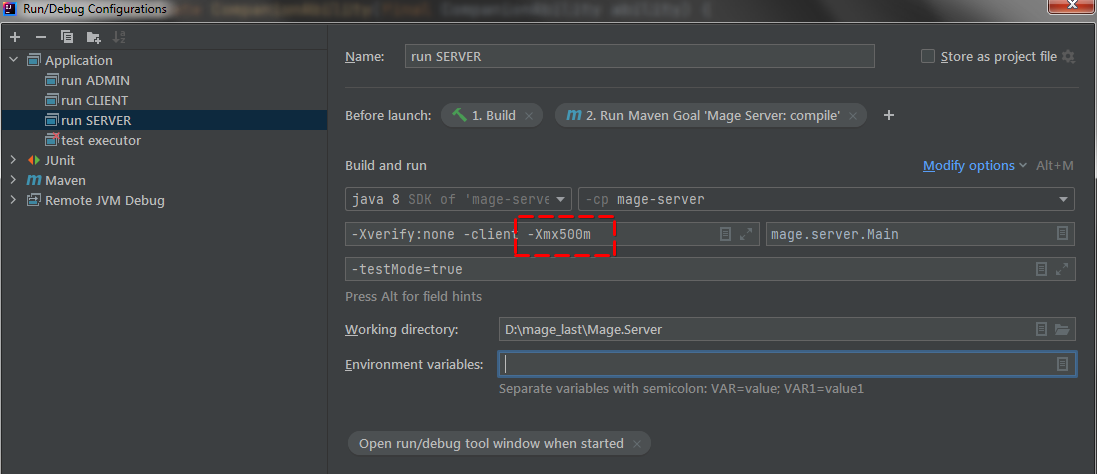Click the Remote JVM Debug icon
Screen dimensions: 1097x474
[34, 201]
